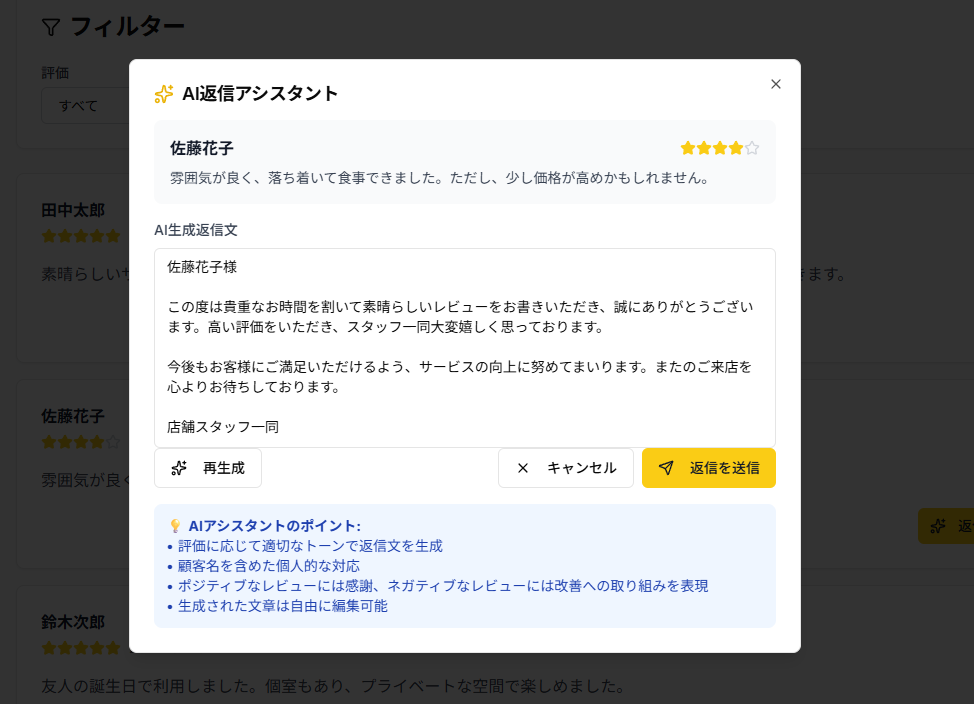Click the first star under 田中太郎
974x704 pixels.
tap(46, 236)
